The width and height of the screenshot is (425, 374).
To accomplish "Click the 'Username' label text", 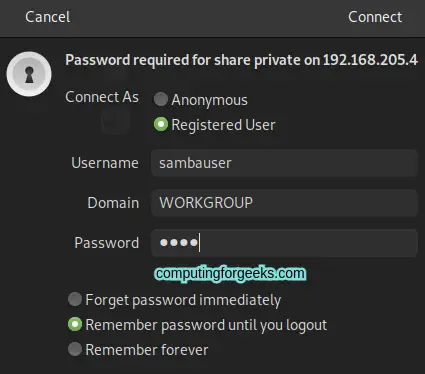I will (x=105, y=163).
